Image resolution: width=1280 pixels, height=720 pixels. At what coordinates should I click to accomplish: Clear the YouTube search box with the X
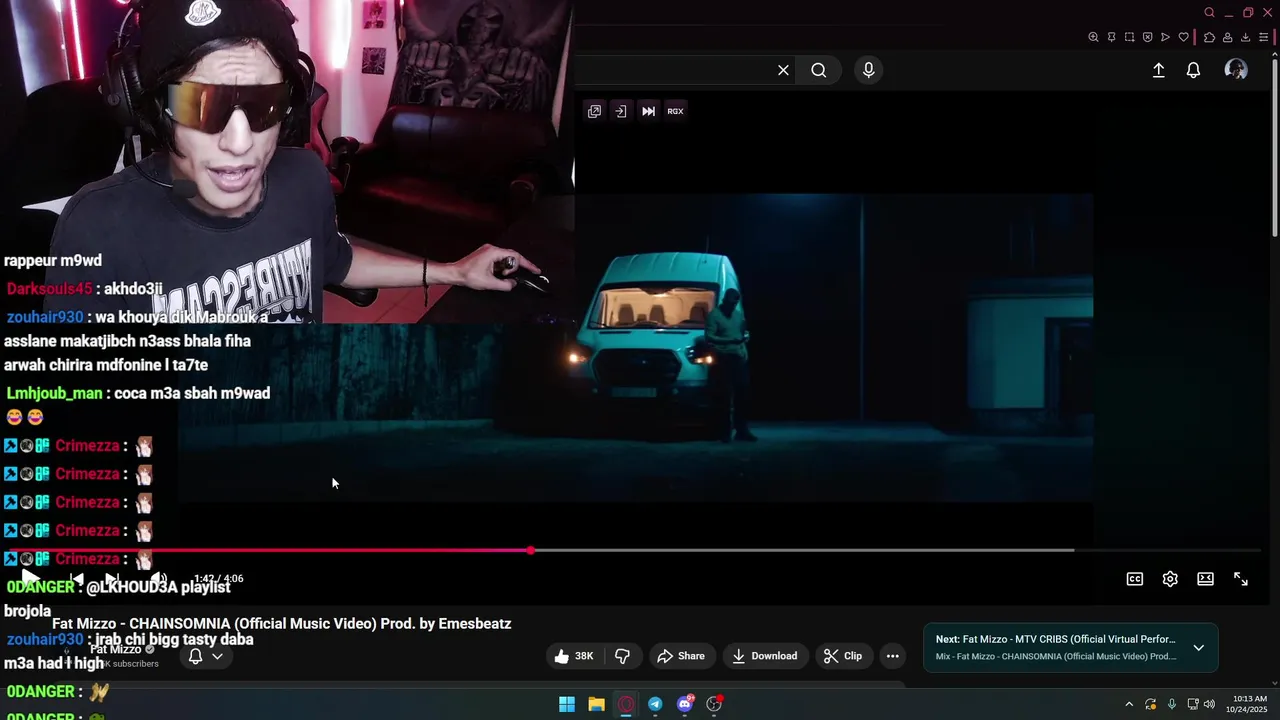point(783,70)
